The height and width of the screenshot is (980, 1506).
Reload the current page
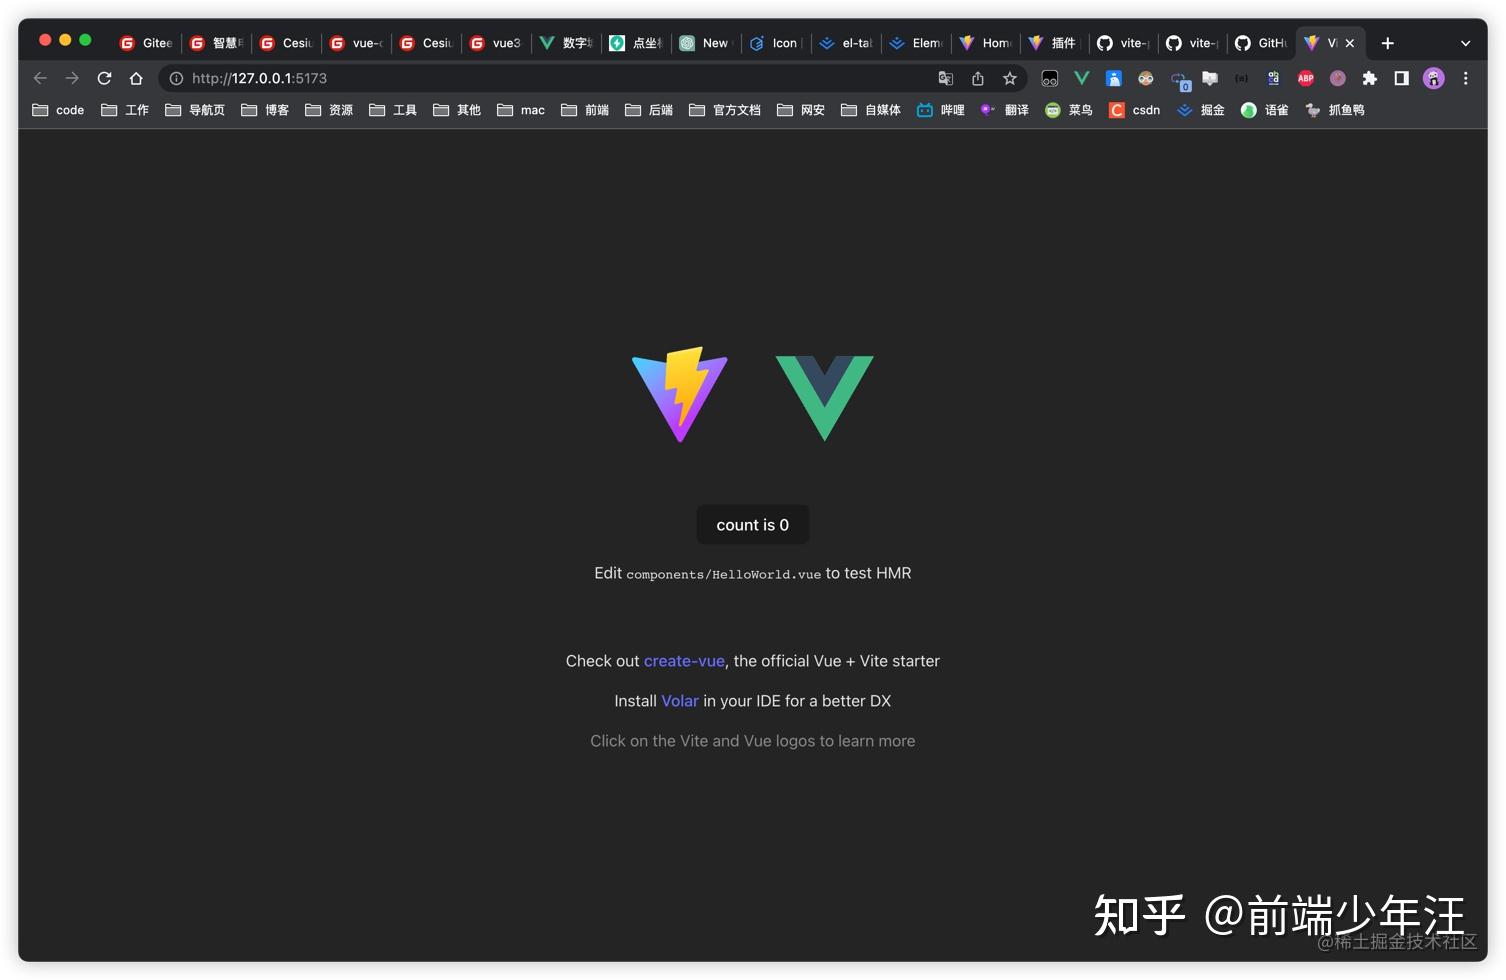coord(104,78)
